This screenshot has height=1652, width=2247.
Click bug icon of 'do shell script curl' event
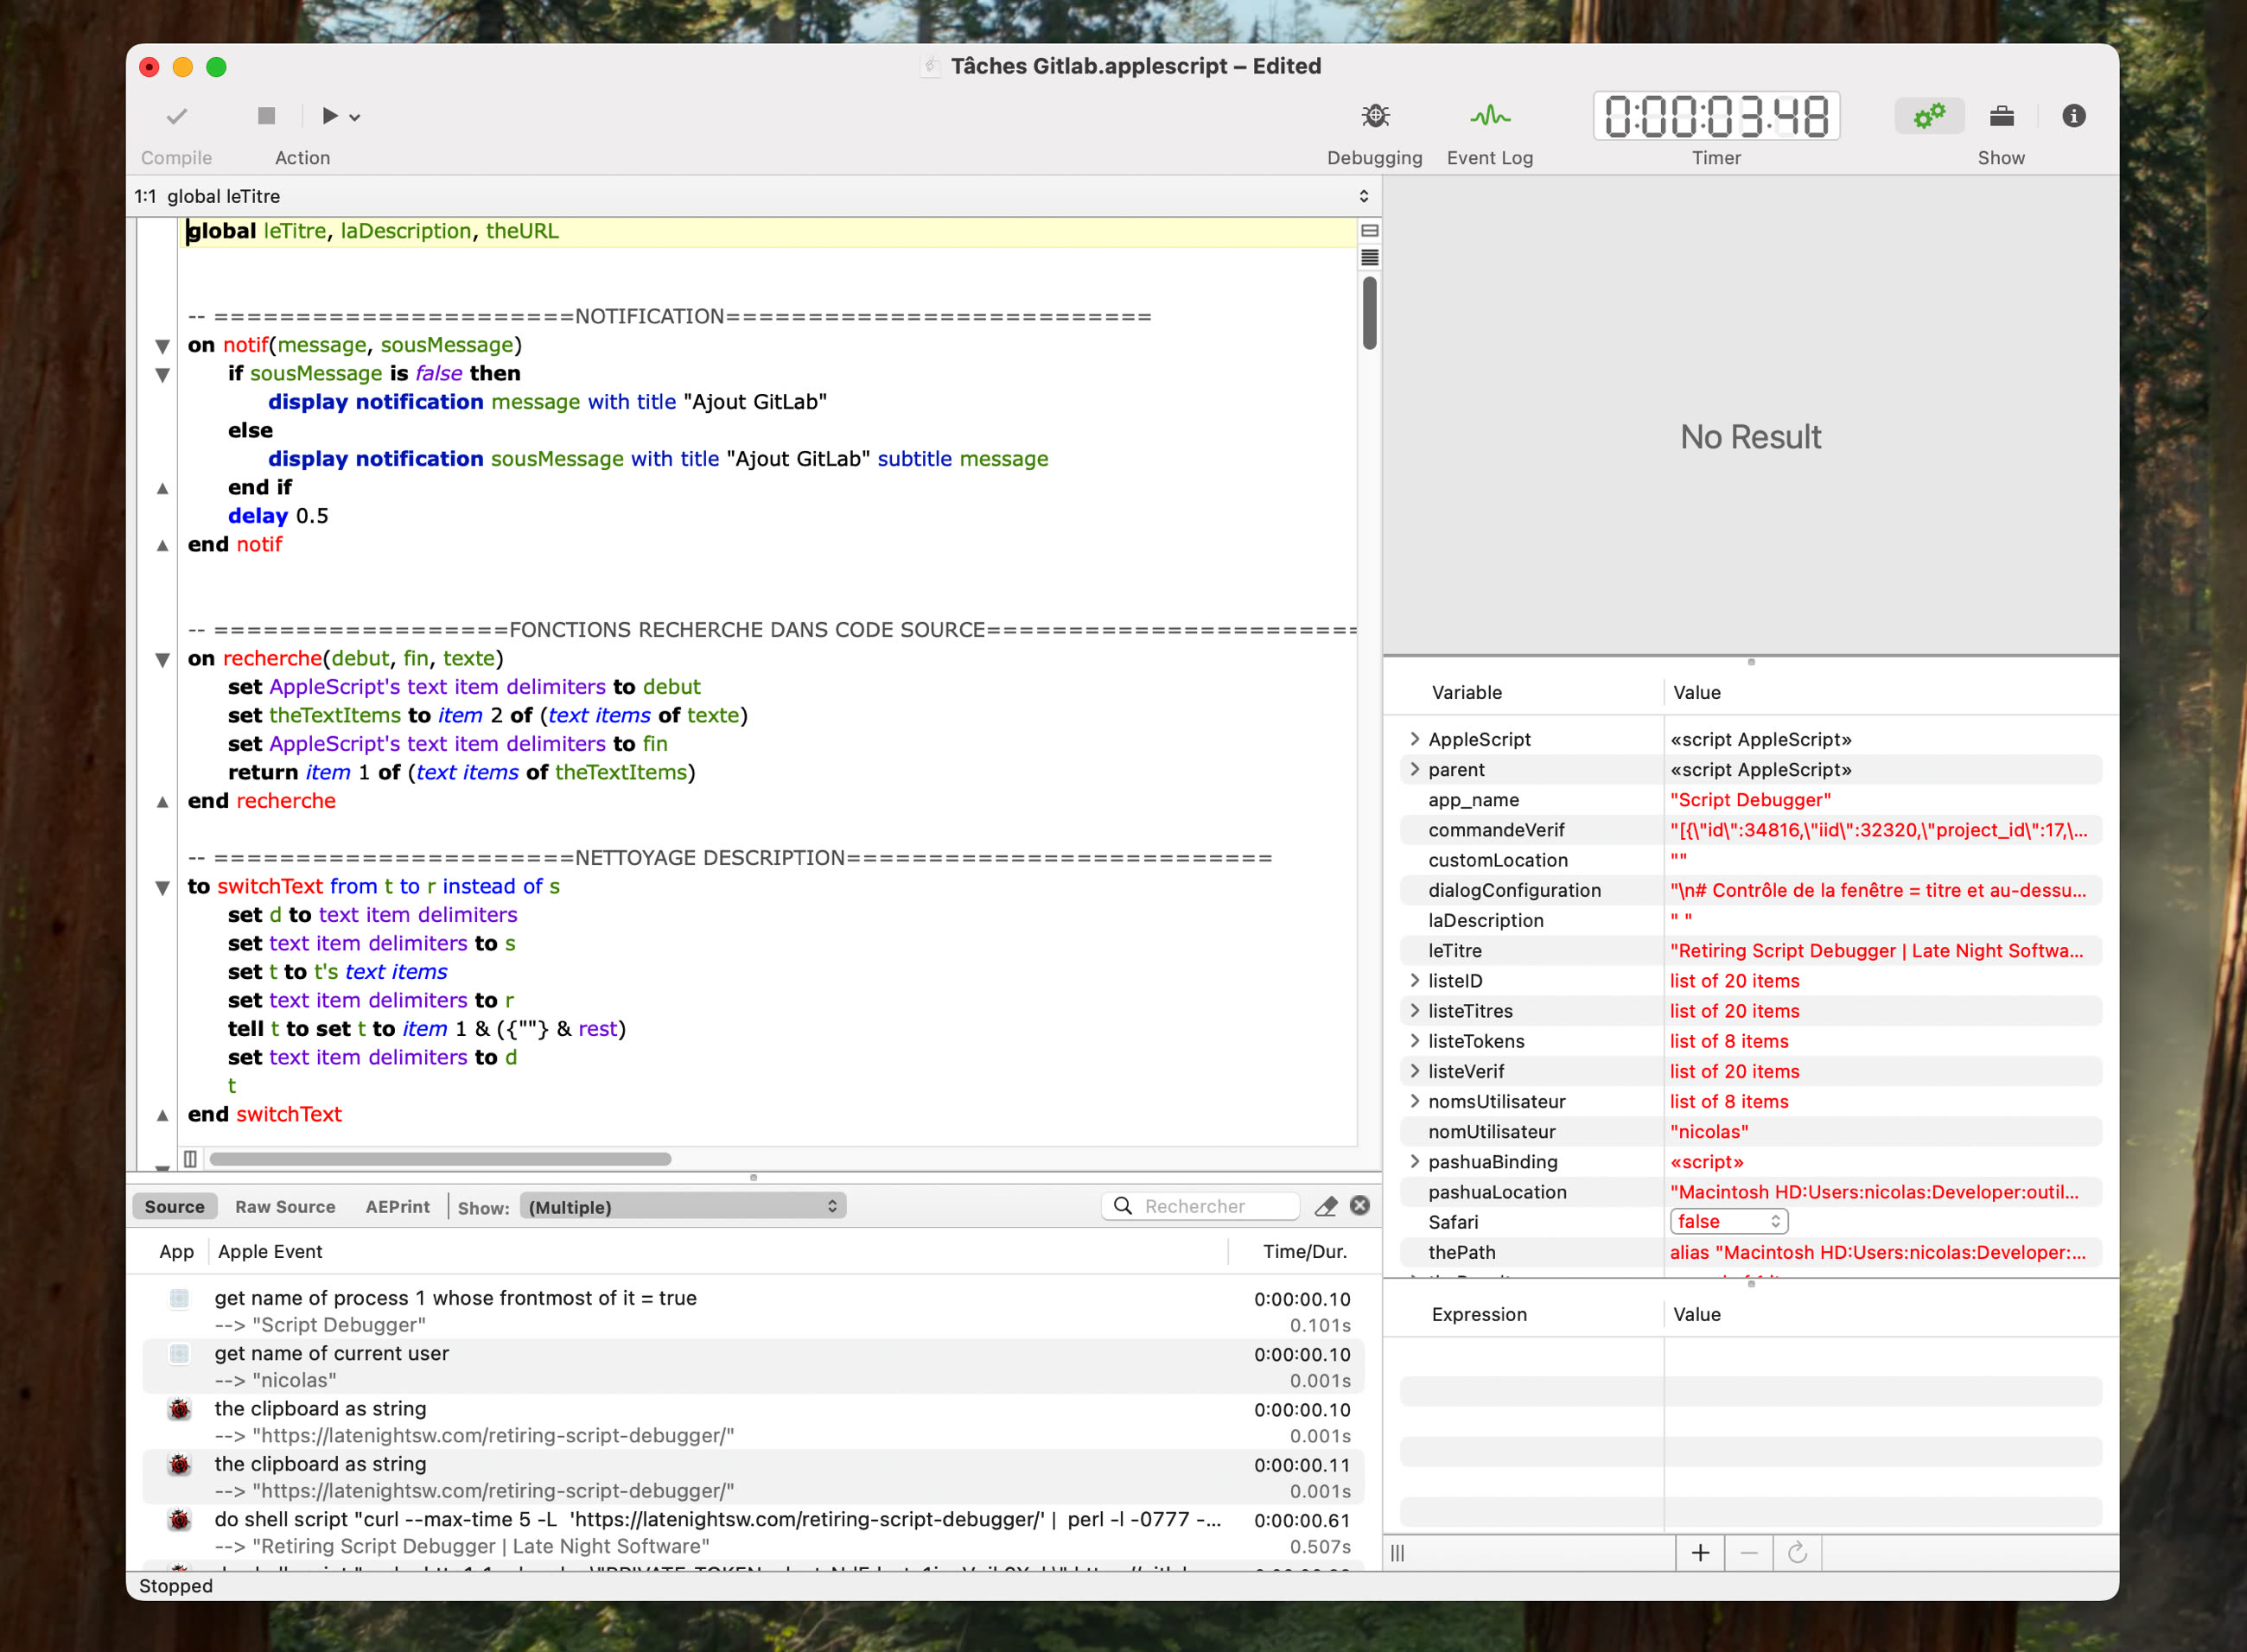point(179,1520)
